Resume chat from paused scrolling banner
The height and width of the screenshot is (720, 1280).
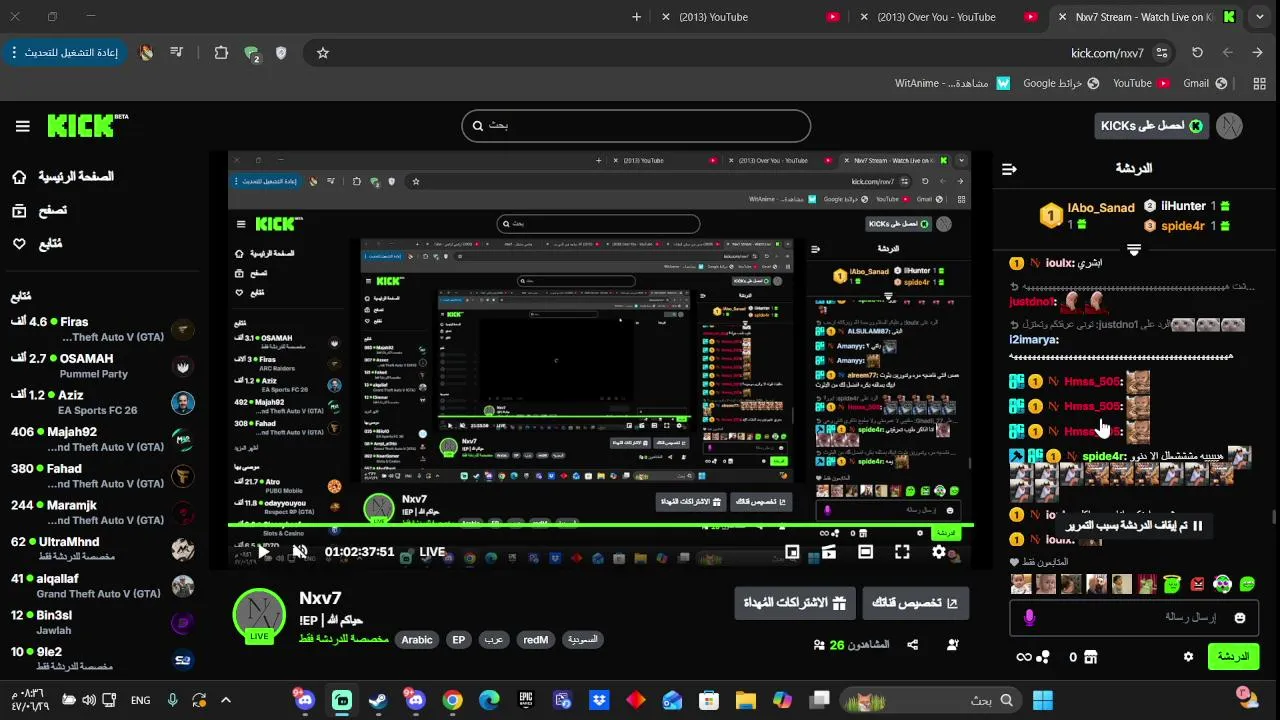click(1133, 525)
